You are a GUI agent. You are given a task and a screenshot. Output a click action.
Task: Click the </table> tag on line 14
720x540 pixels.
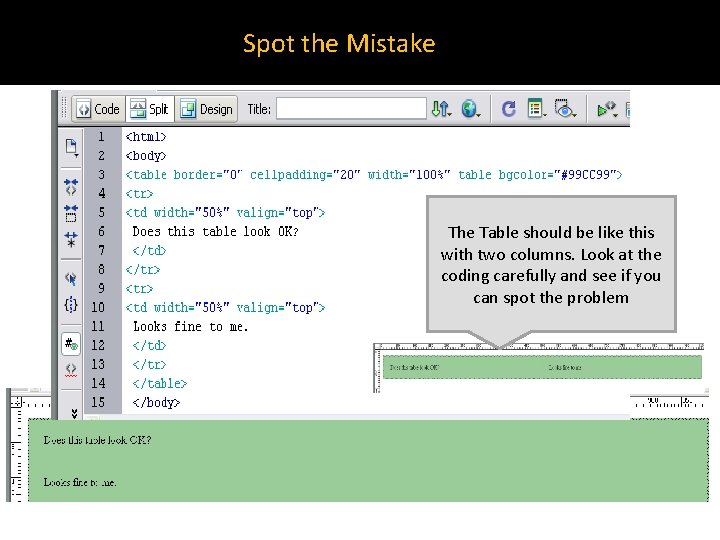(160, 383)
